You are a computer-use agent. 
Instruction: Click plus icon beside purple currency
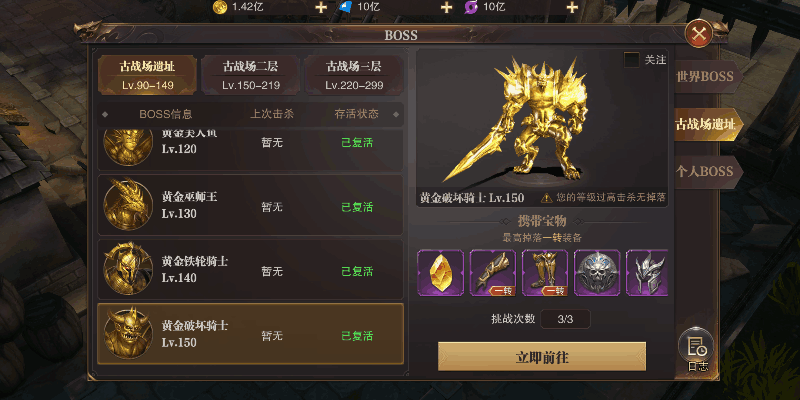point(572,7)
